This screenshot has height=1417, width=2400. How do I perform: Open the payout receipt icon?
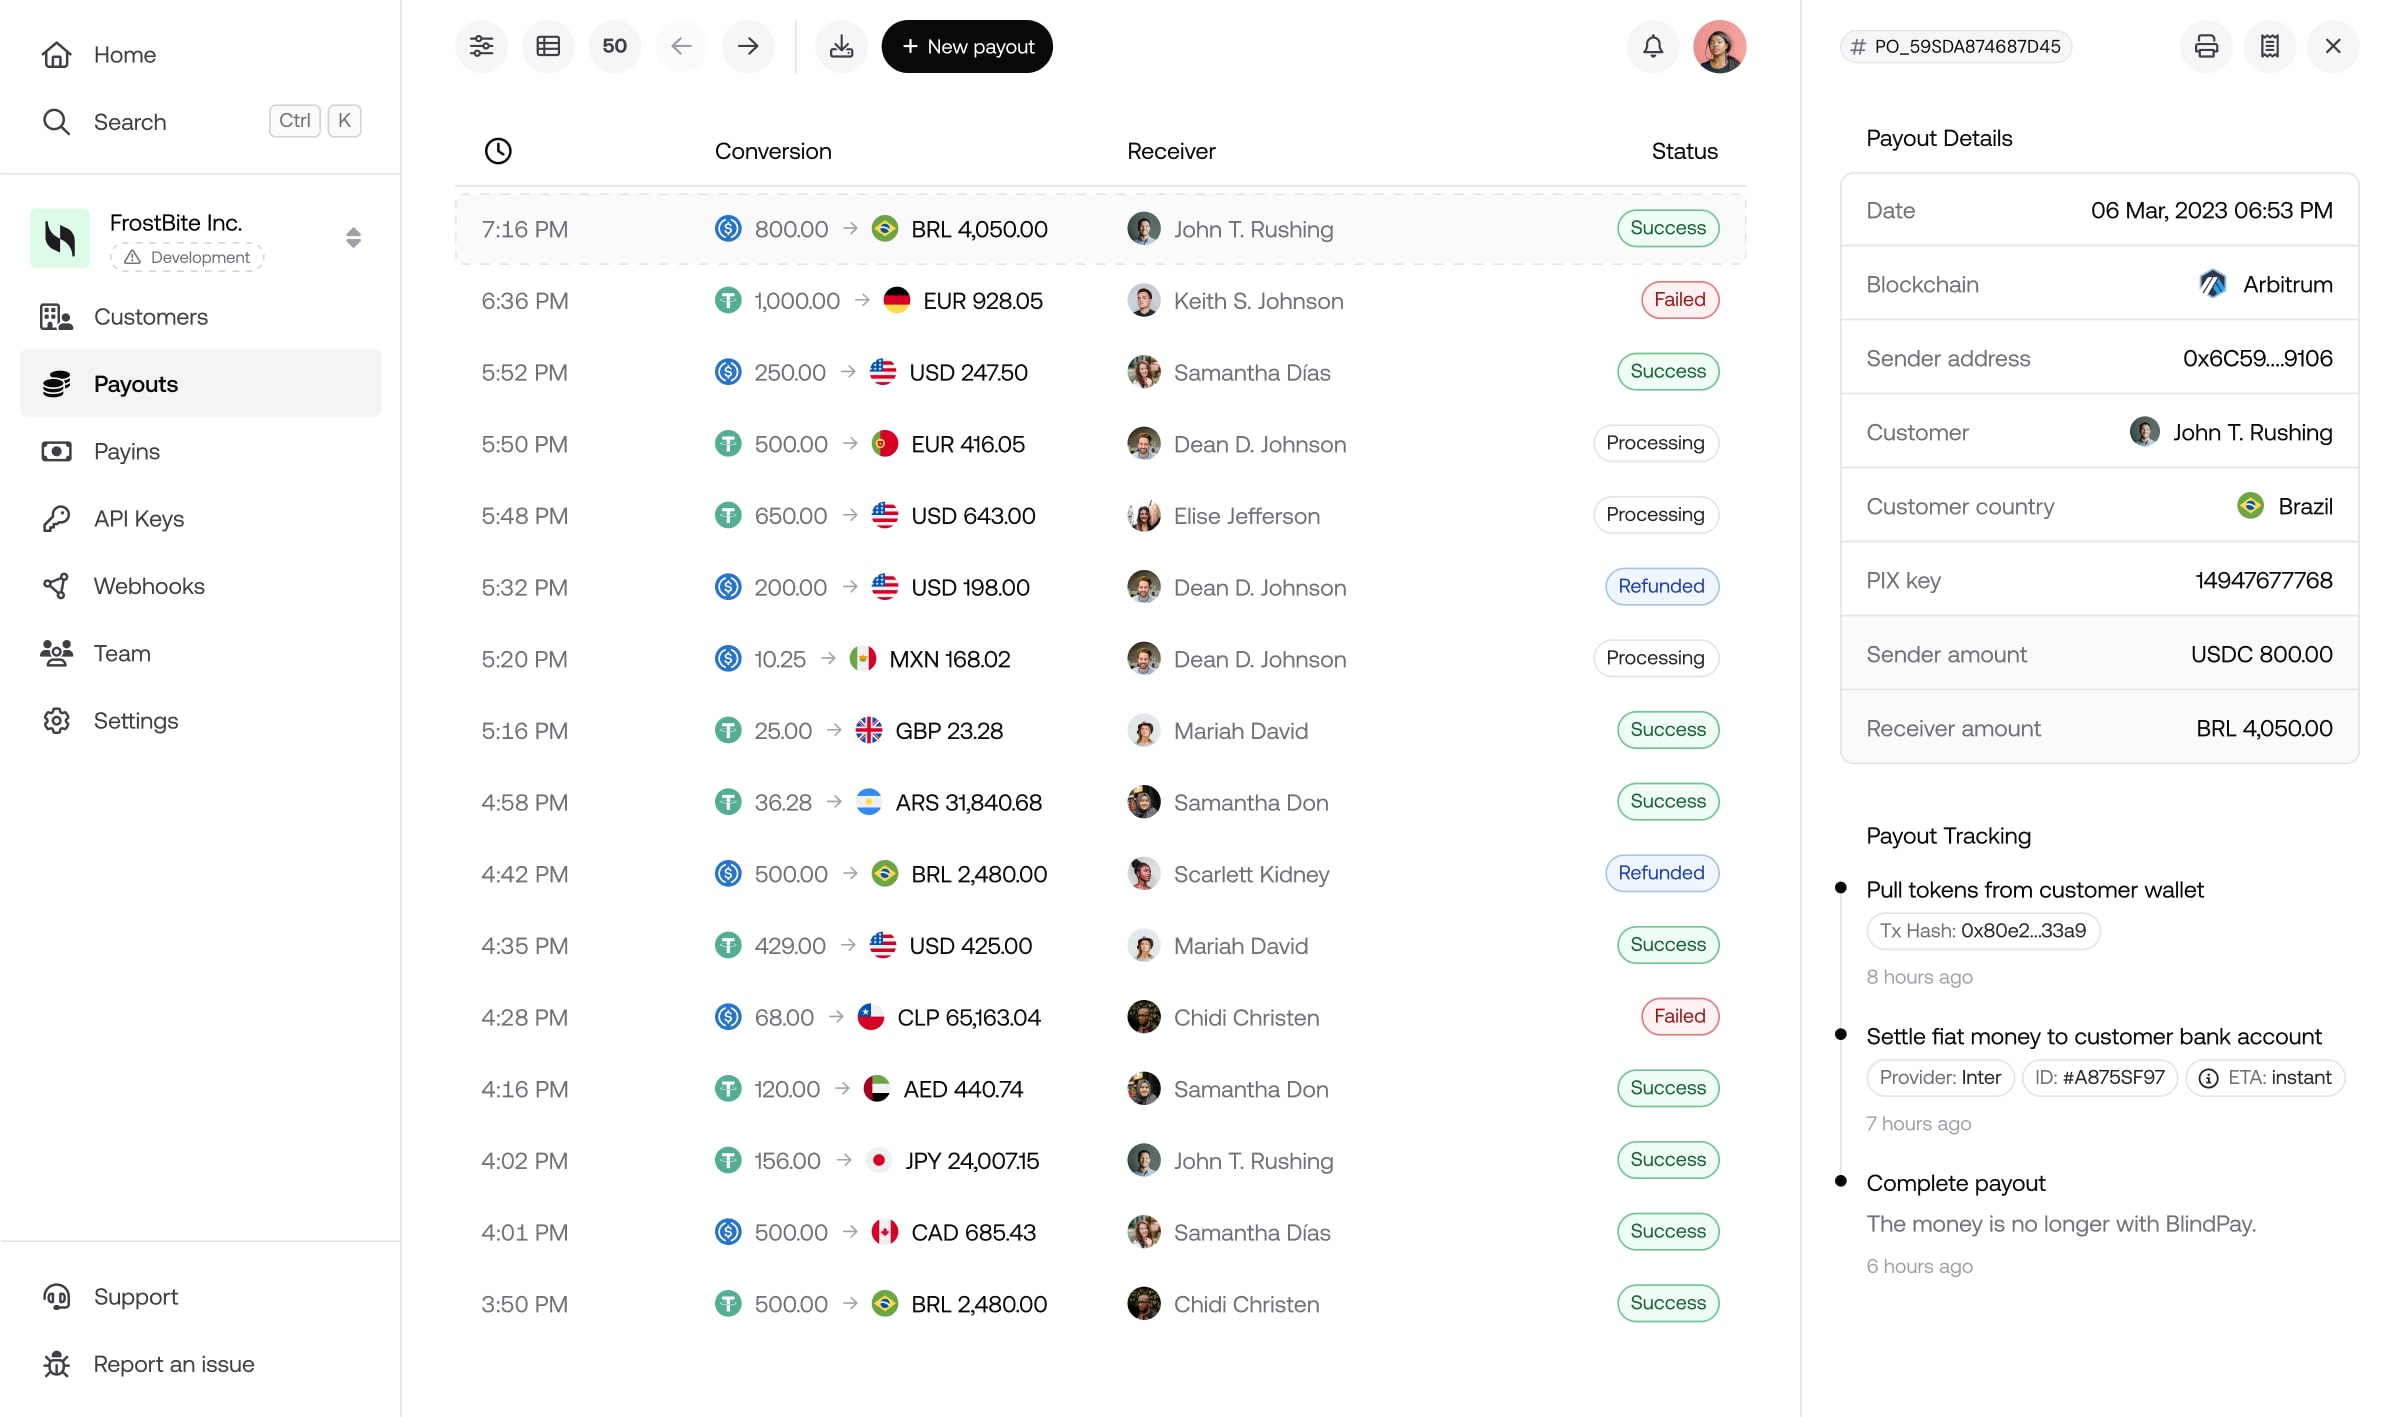click(x=2270, y=46)
